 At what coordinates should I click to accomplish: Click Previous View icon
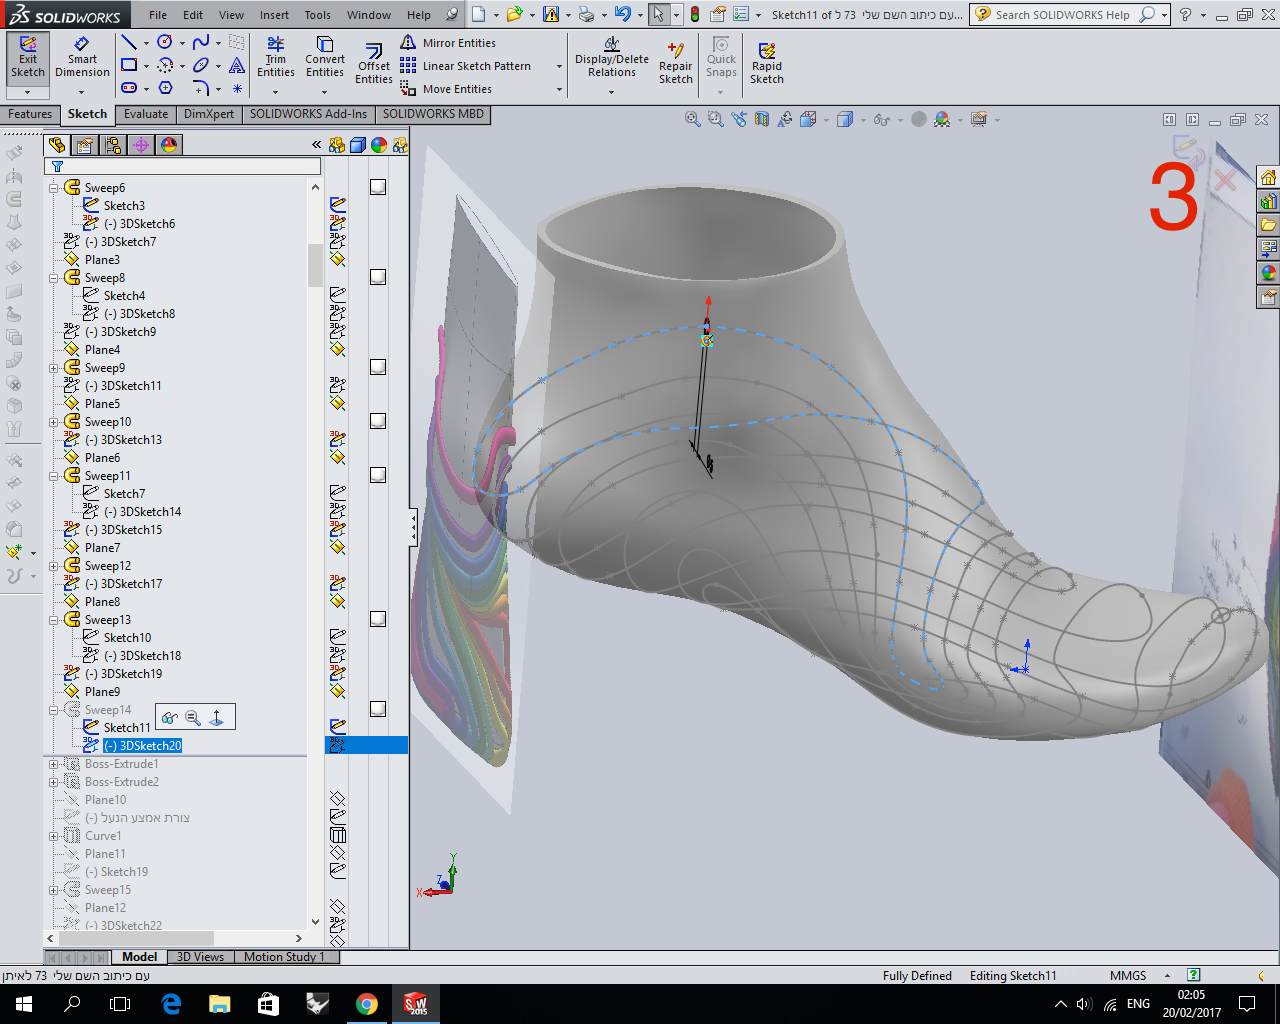coord(739,119)
